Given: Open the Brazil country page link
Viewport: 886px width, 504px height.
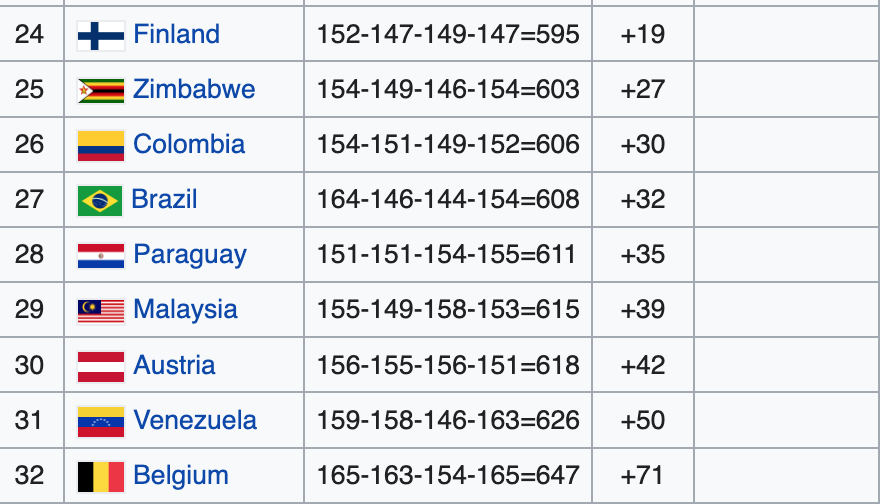Looking at the screenshot, I should coord(164,200).
